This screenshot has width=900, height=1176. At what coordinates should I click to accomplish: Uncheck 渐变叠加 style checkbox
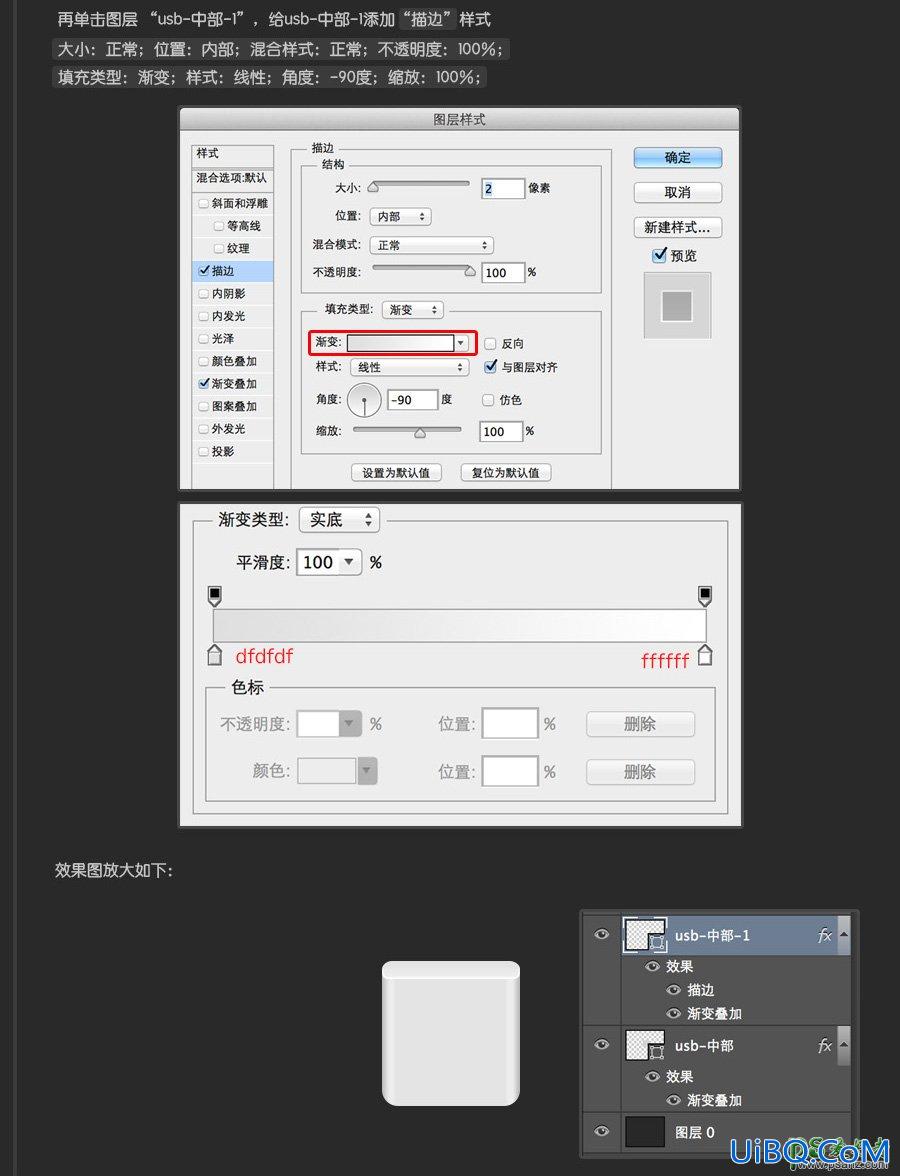click(203, 383)
